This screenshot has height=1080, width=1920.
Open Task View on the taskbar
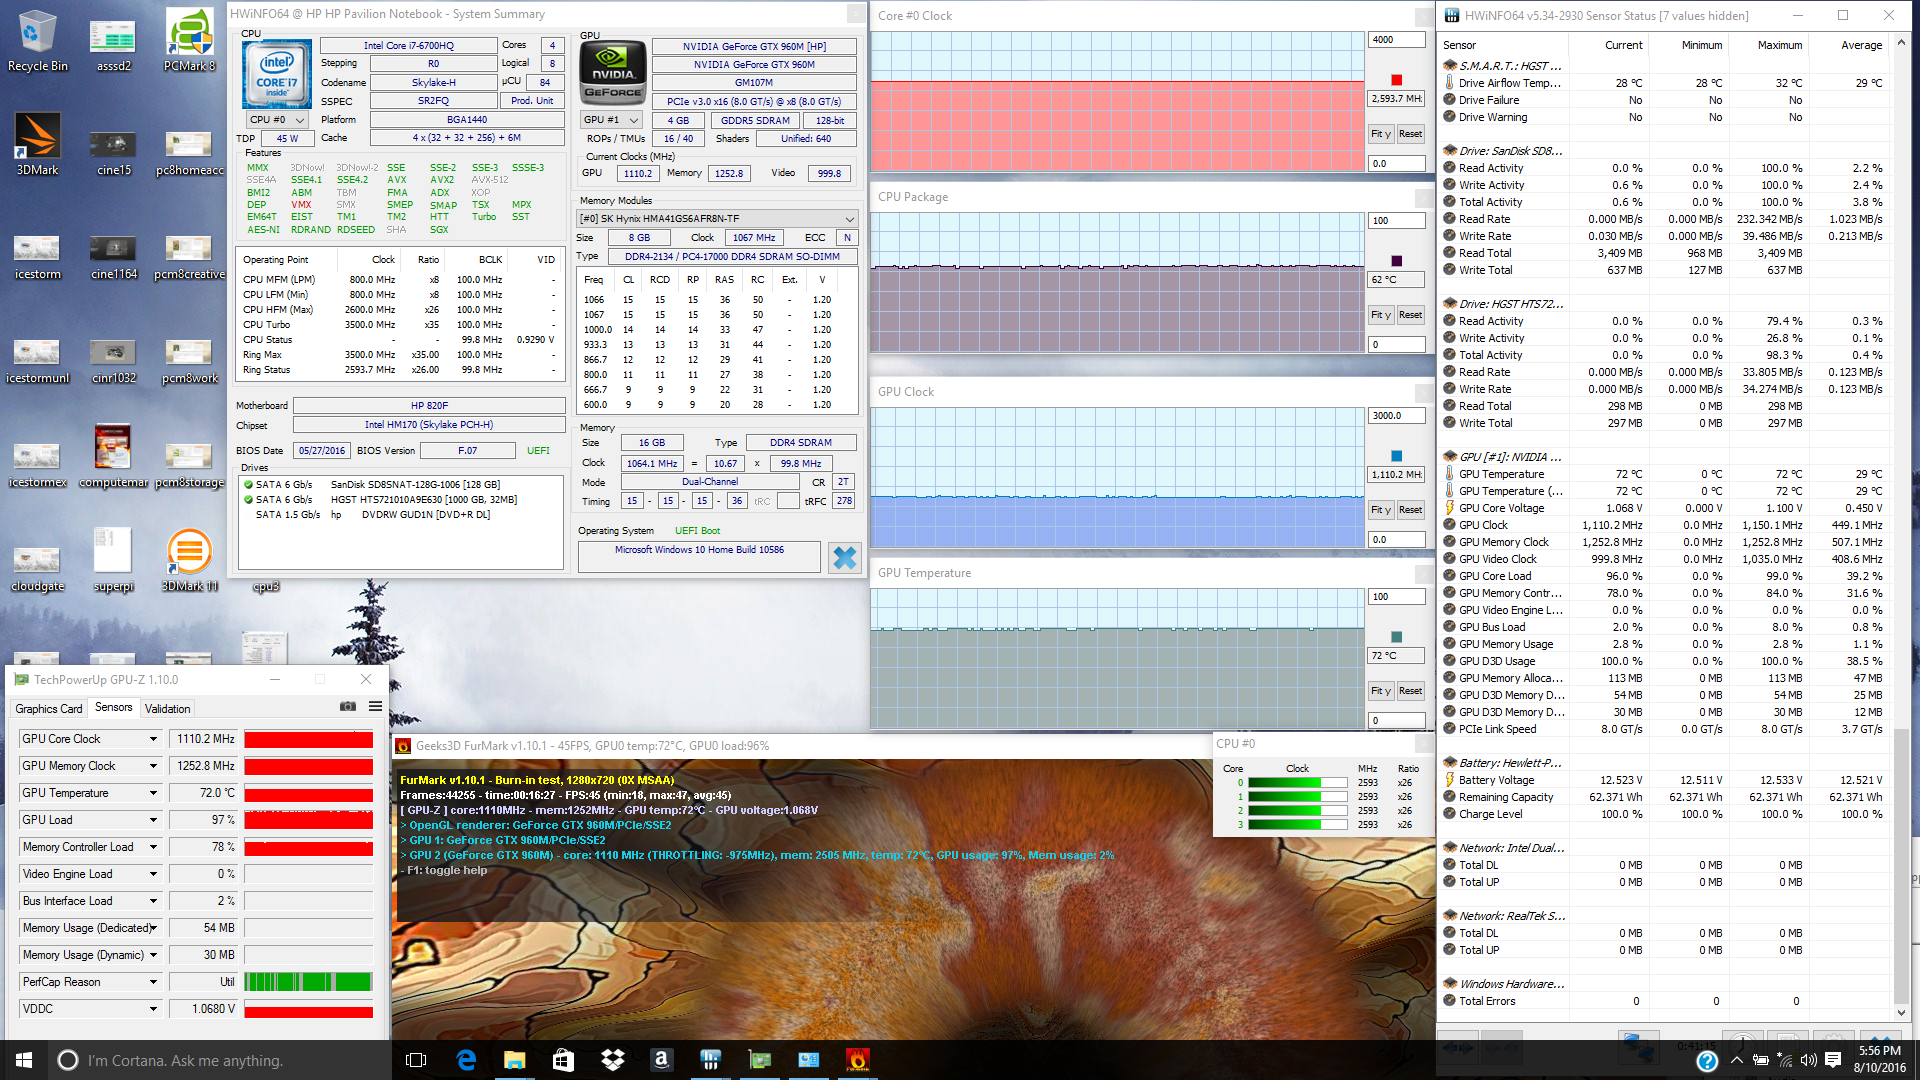(416, 1060)
